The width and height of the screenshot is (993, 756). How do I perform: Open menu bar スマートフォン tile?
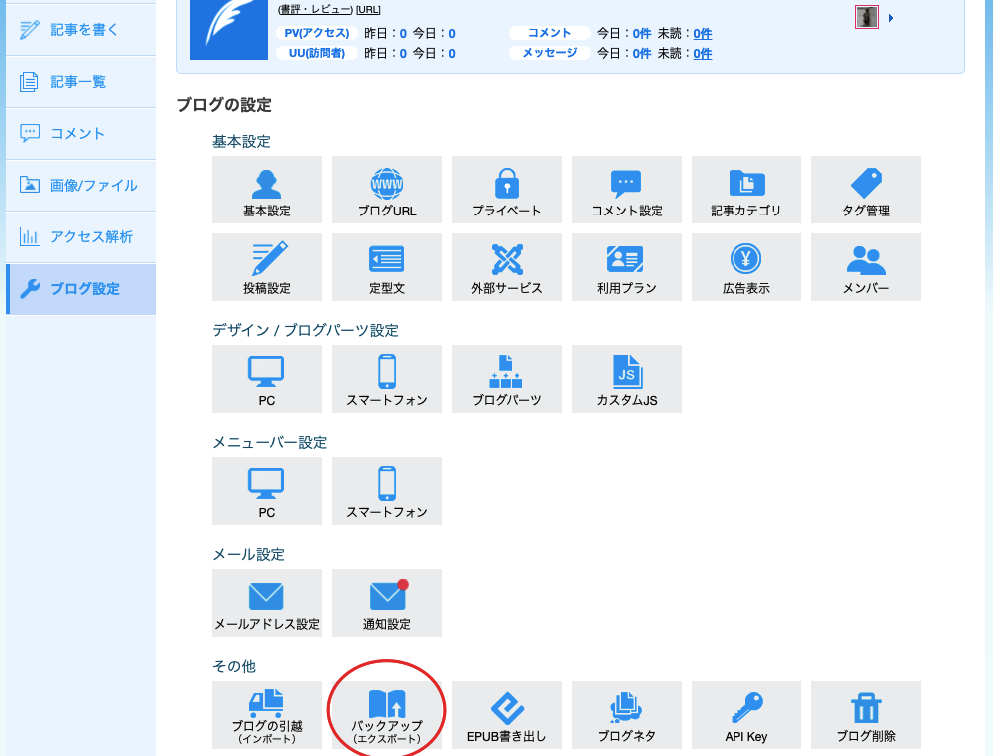click(x=387, y=491)
